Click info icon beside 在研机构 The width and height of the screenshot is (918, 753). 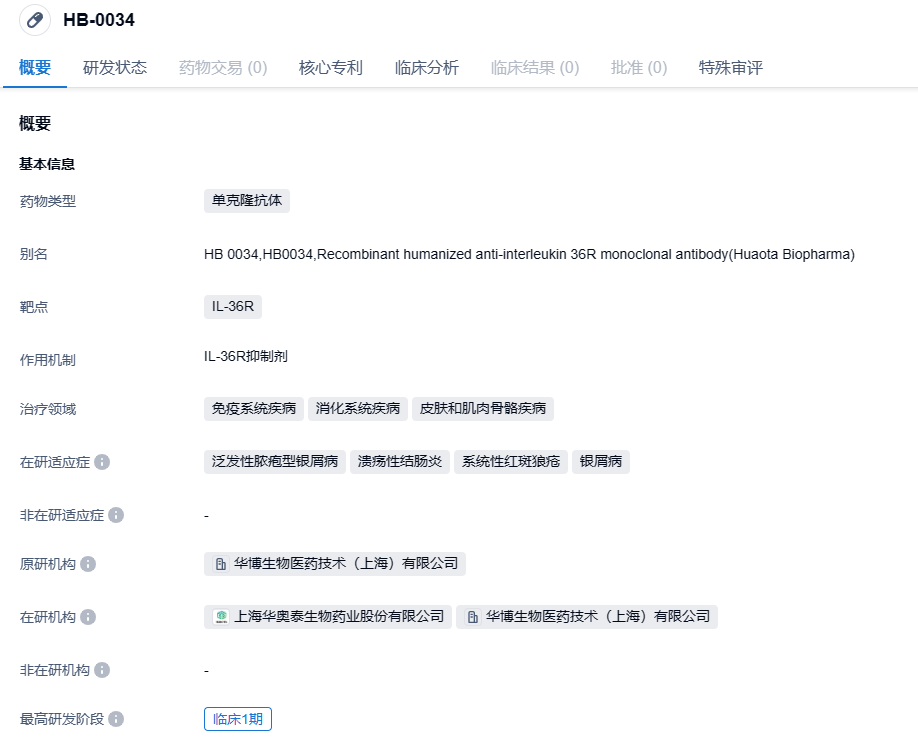pyautogui.click(x=88, y=617)
